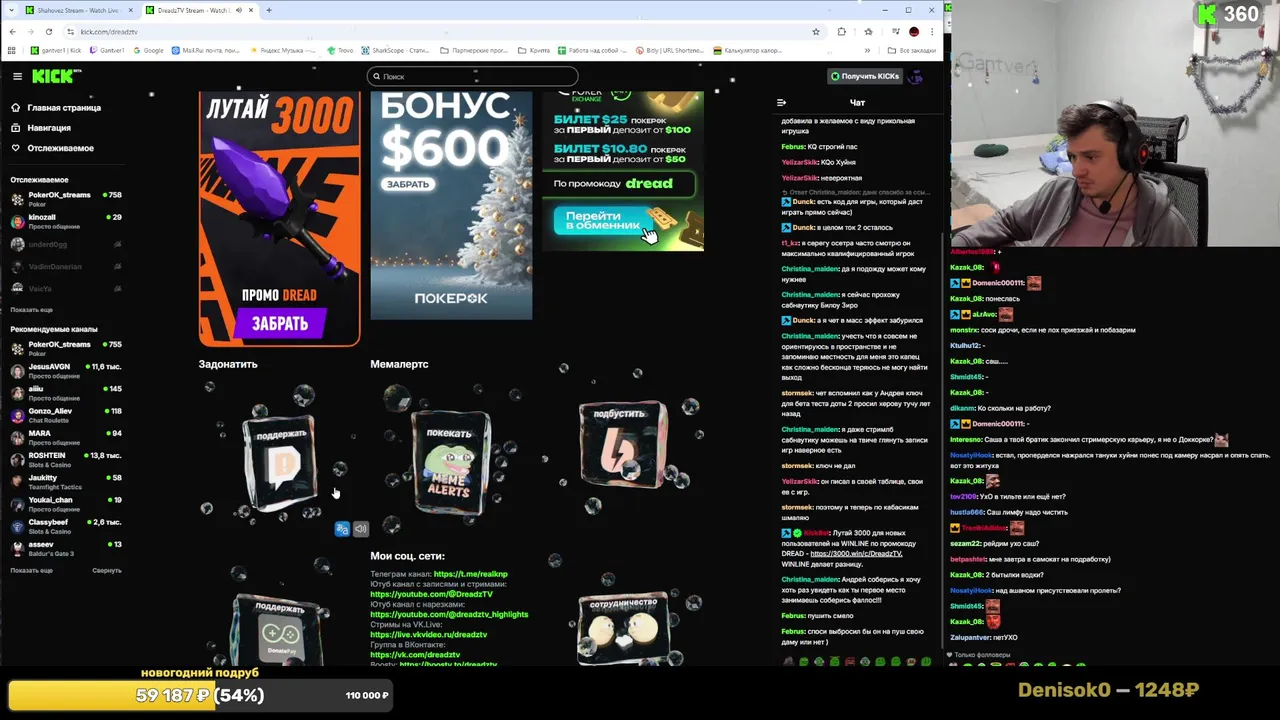Open the Все закладки folder
Image resolution: width=1280 pixels, height=720 pixels.
click(913, 50)
